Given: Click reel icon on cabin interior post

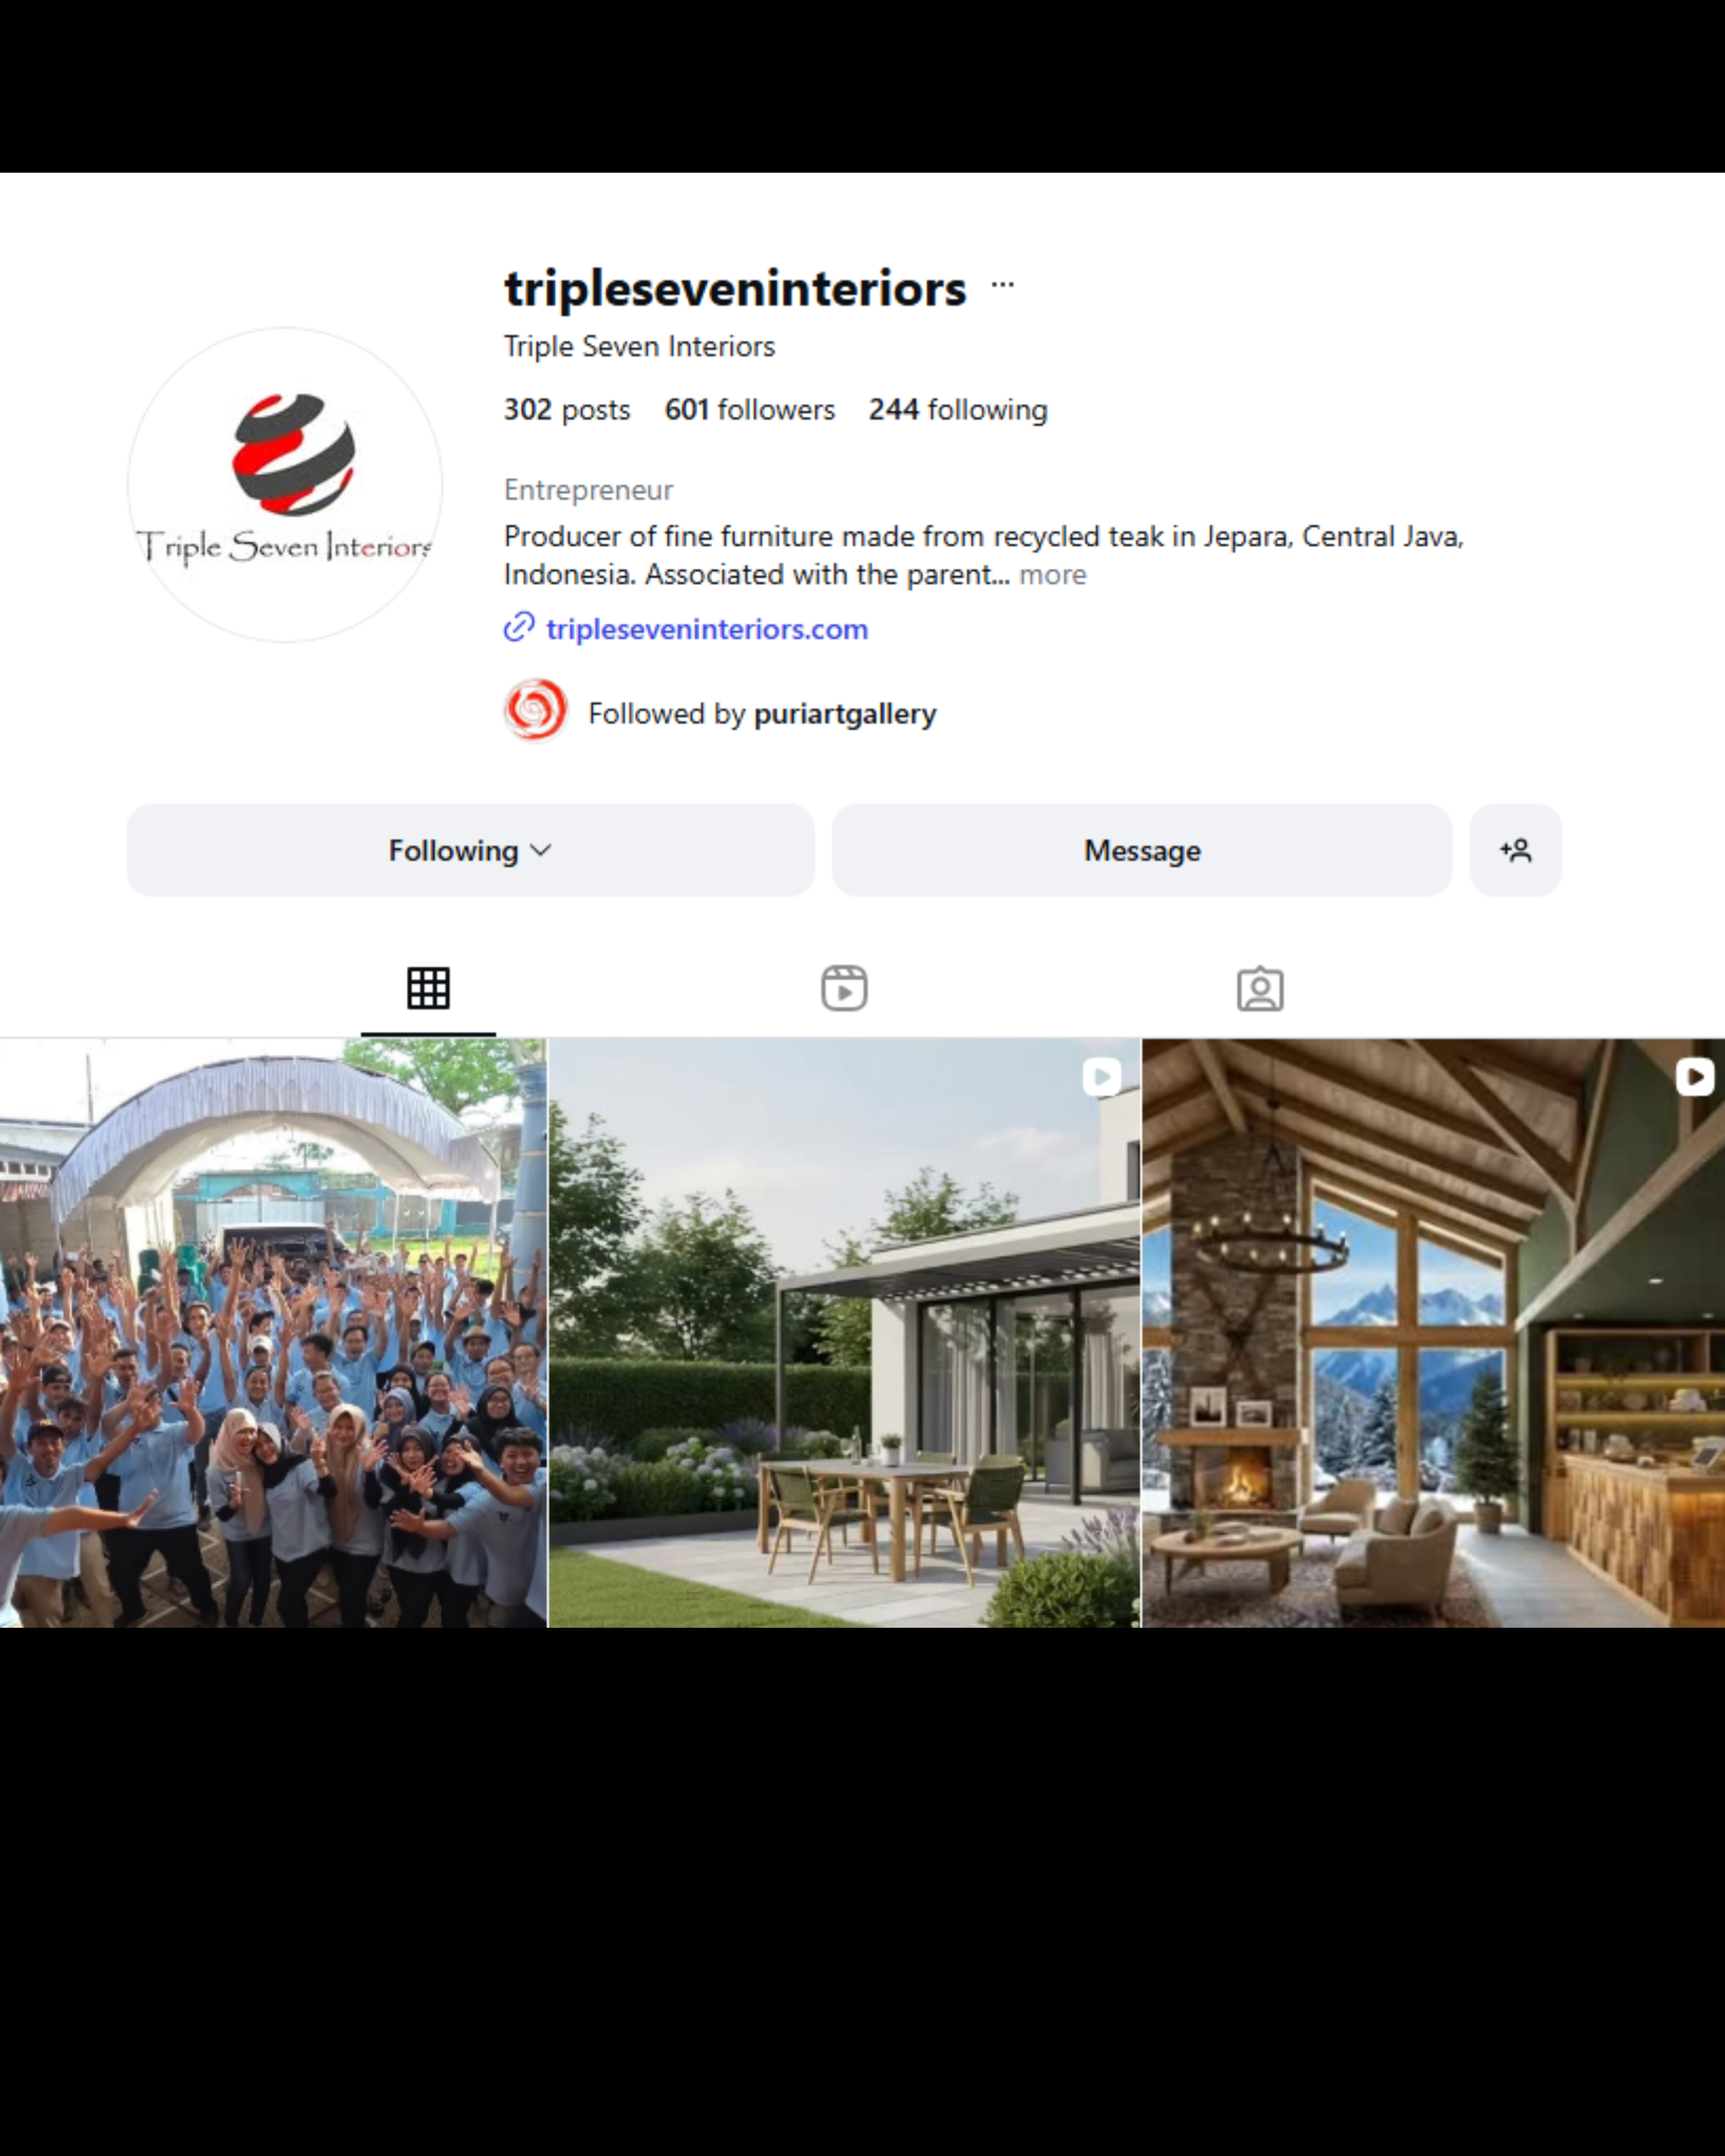Looking at the screenshot, I should [1694, 1077].
